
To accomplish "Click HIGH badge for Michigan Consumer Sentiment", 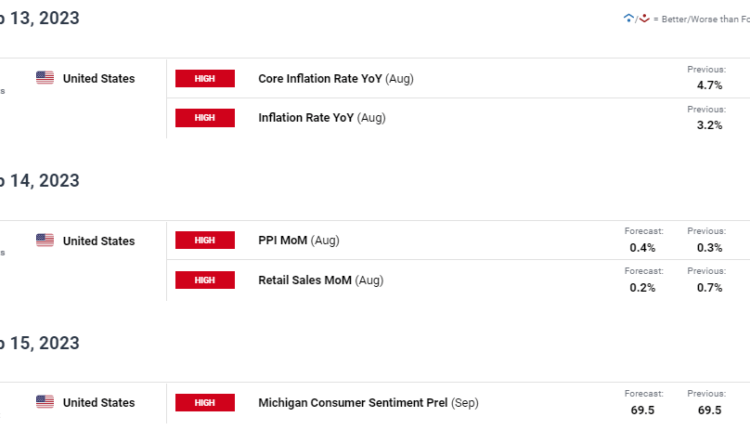I will coord(205,402).
